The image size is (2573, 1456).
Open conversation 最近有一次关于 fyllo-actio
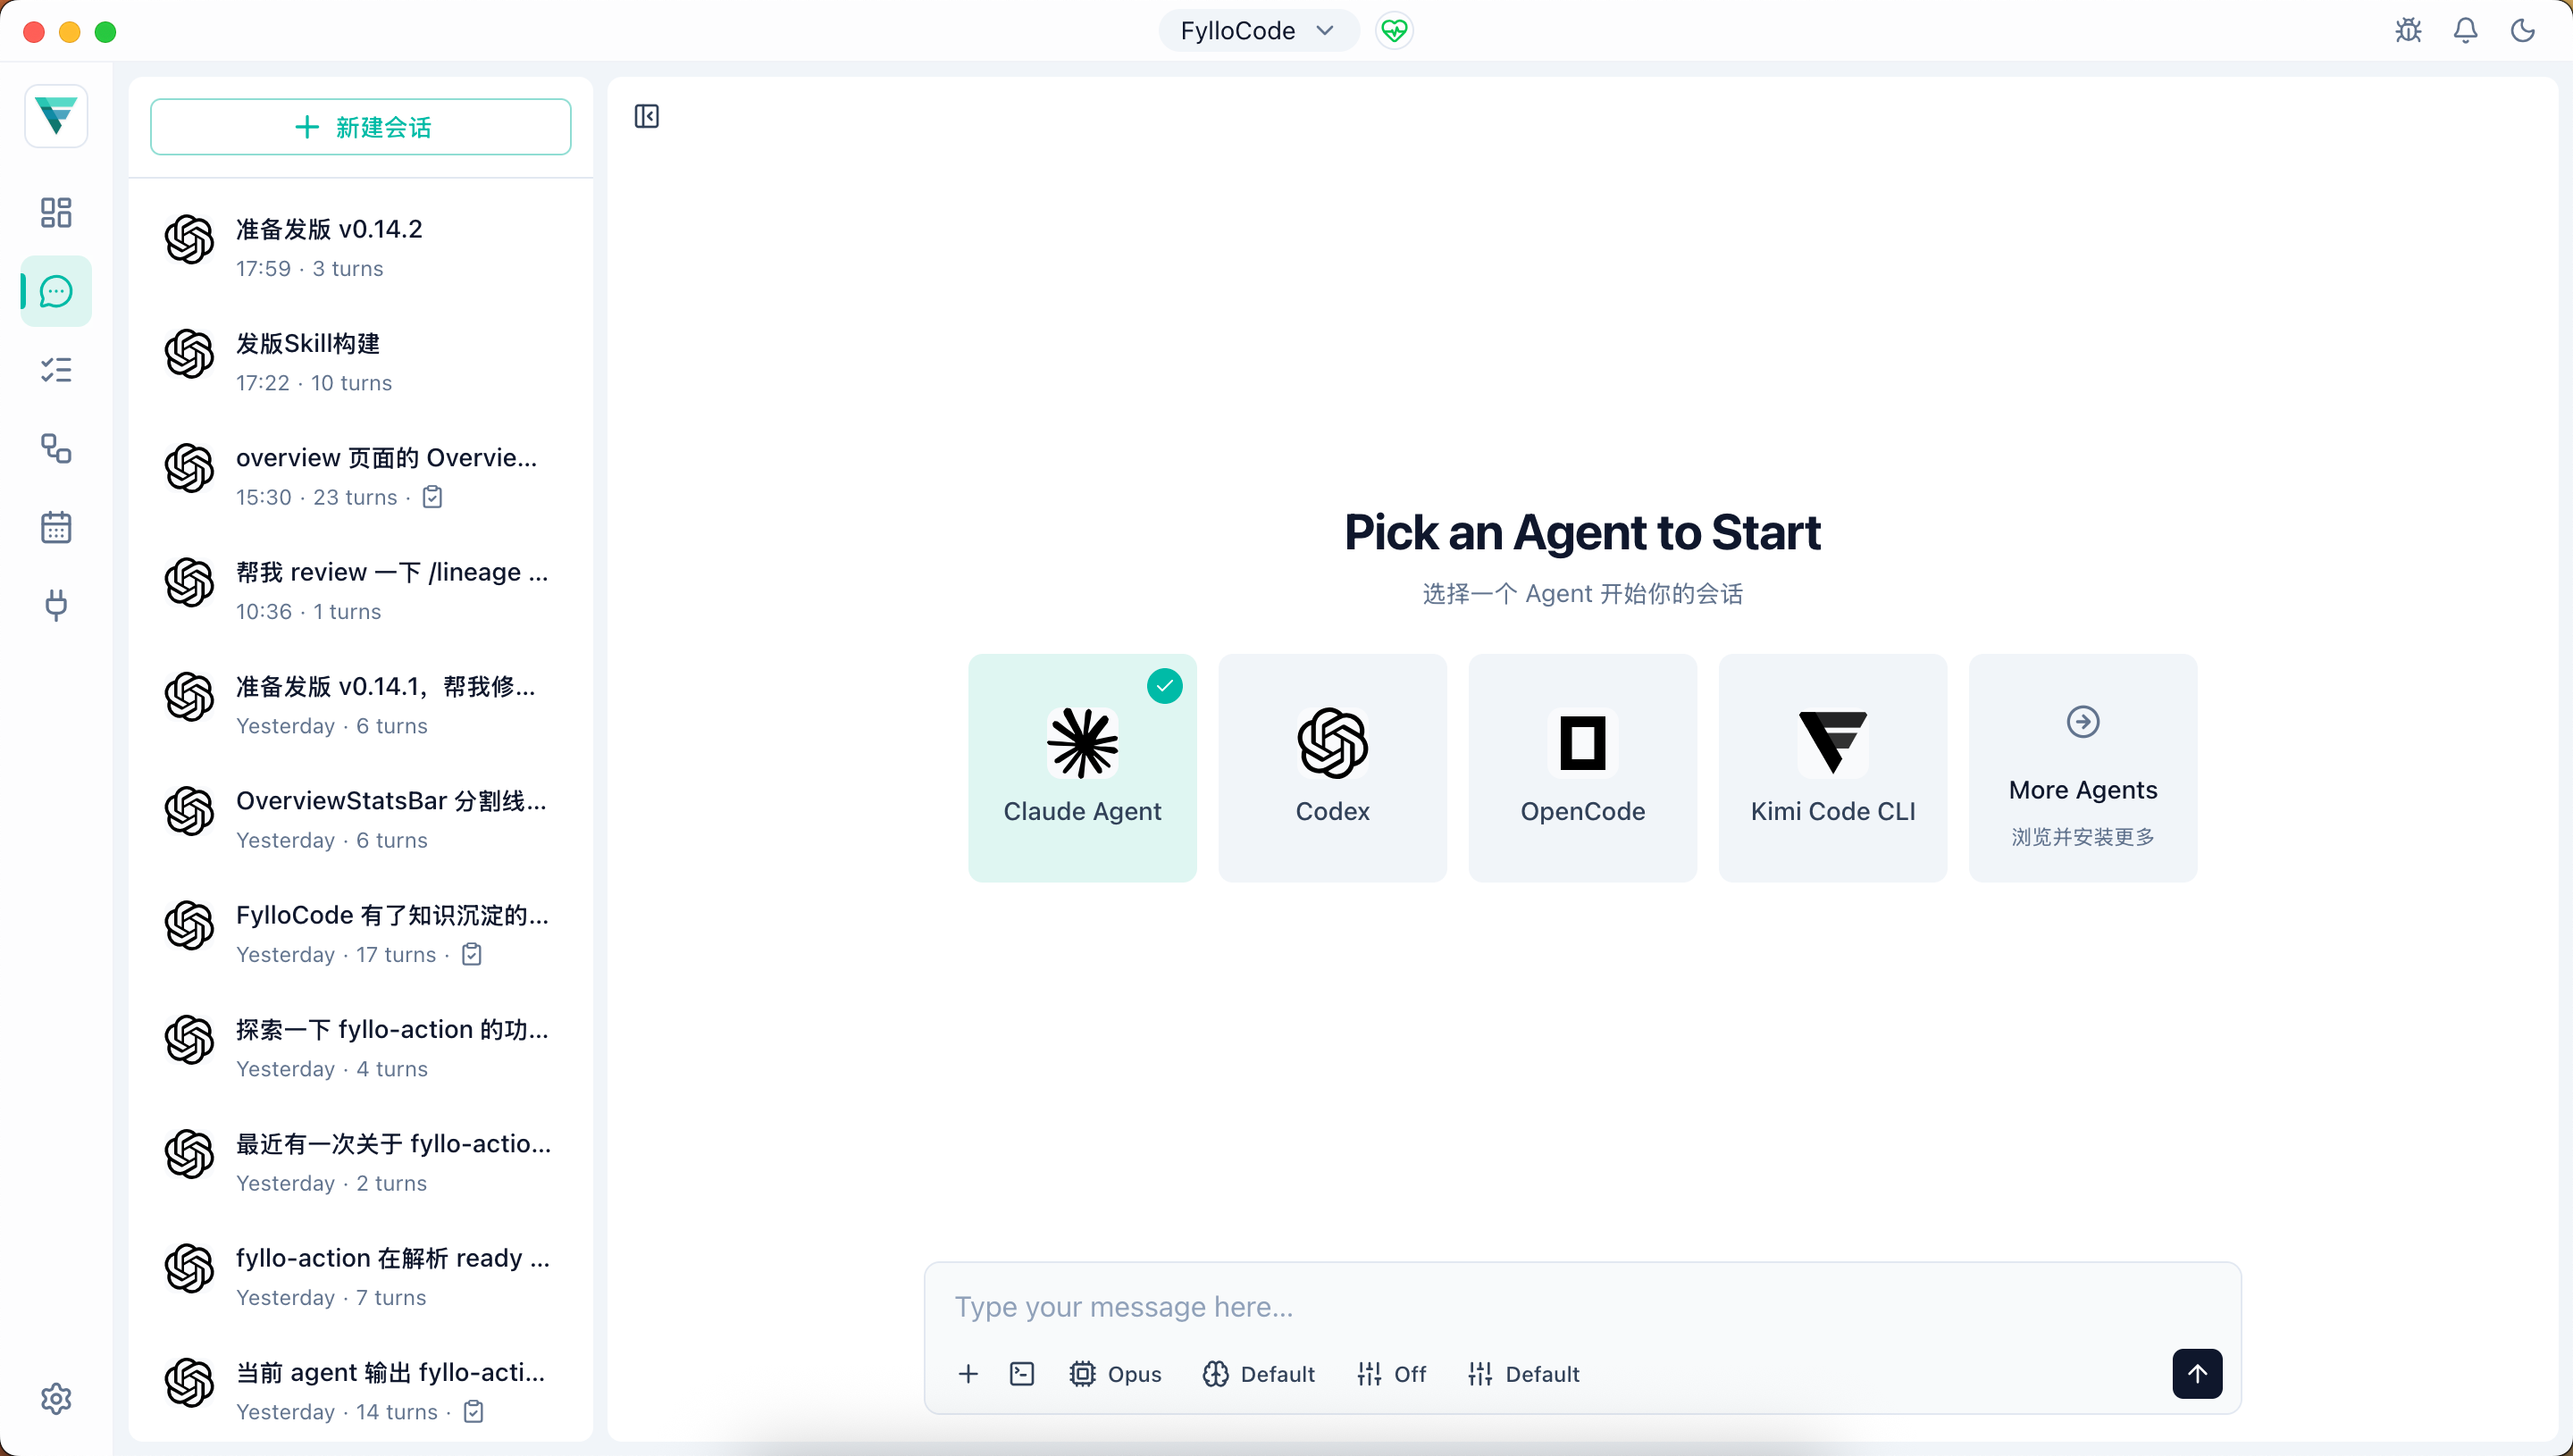pyautogui.click(x=360, y=1162)
